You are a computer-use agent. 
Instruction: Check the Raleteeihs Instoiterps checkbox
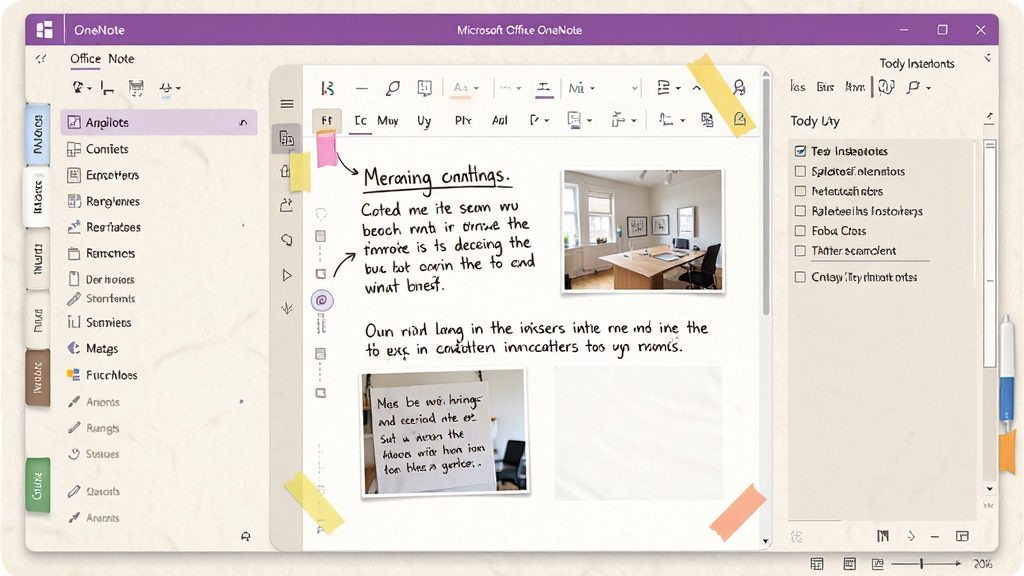pos(800,211)
